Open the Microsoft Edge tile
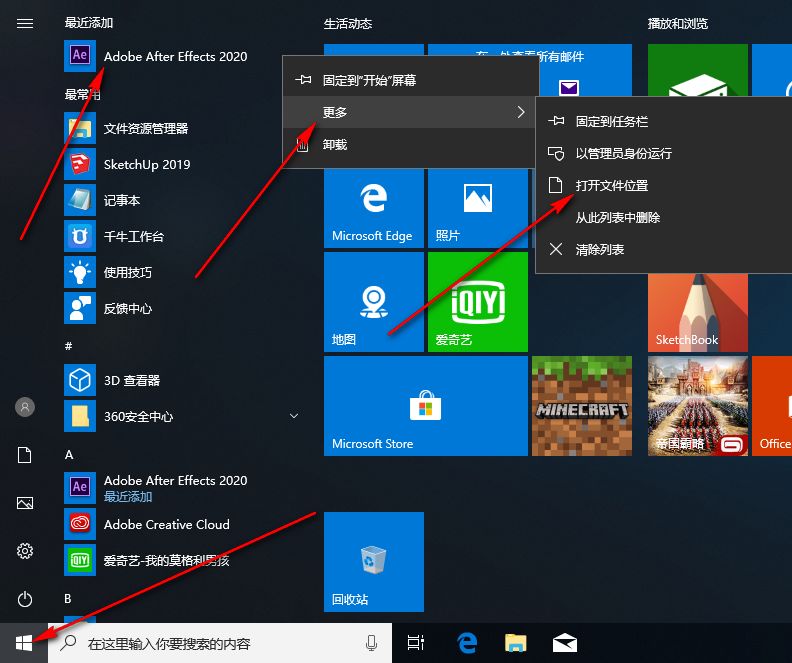Screen dimensions: 792x663 tap(374, 208)
